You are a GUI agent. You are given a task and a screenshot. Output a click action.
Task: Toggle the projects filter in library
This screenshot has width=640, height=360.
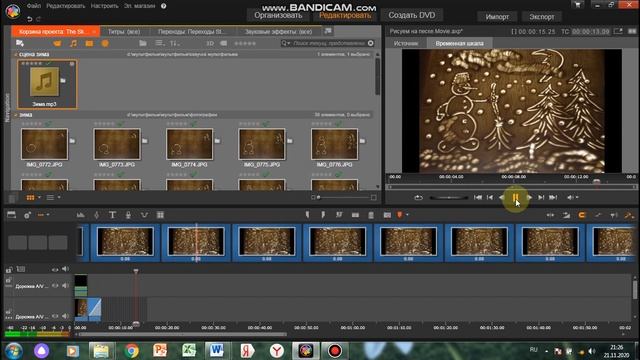tap(105, 43)
